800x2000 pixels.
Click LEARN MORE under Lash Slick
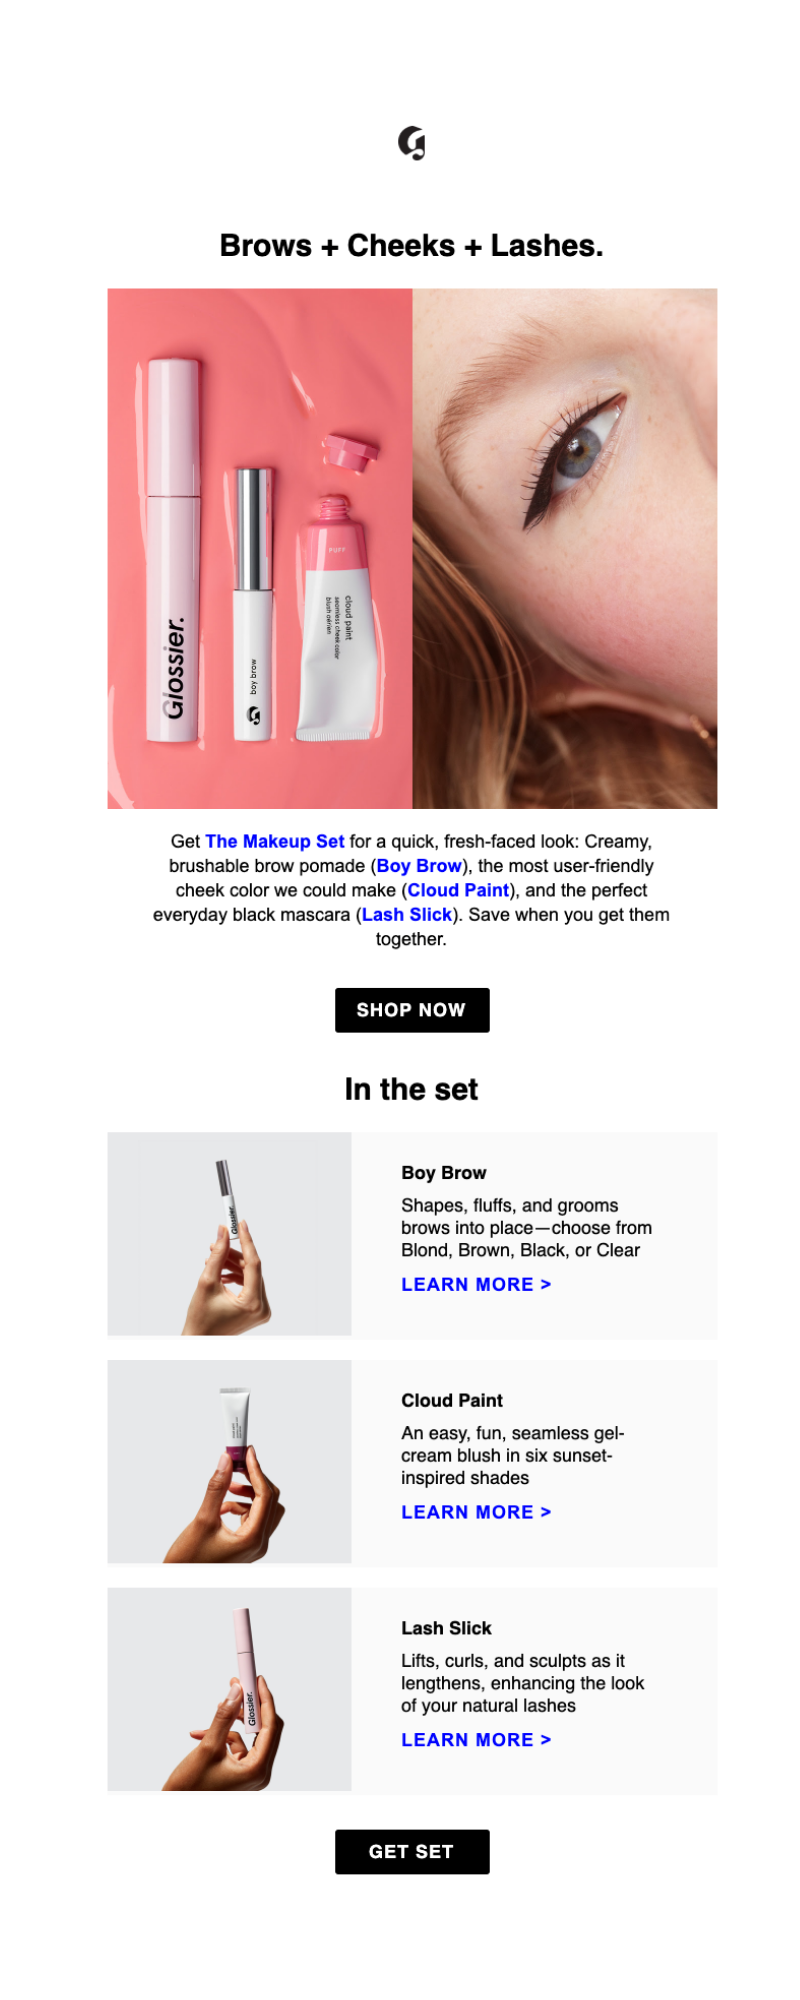[476, 1741]
